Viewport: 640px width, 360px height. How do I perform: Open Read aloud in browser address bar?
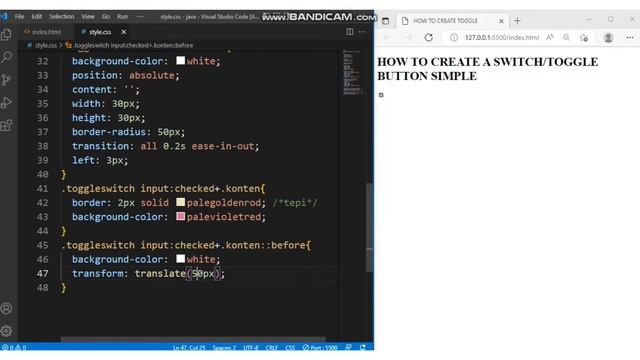(x=550, y=38)
